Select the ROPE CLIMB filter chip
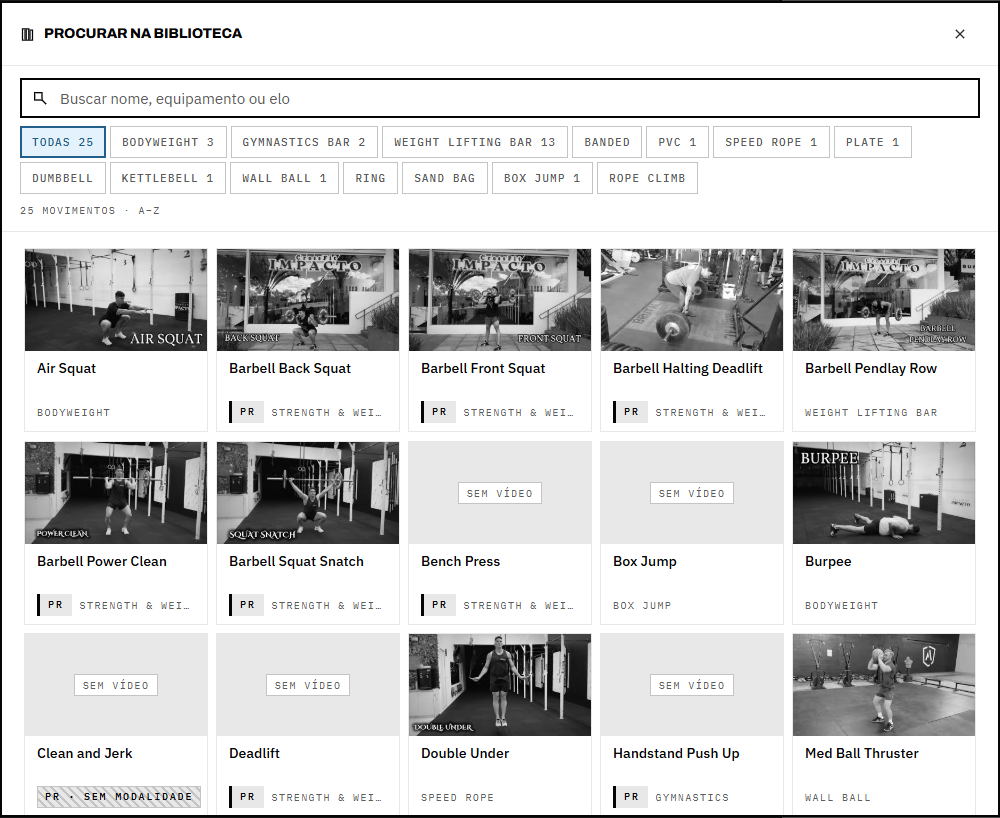 click(647, 178)
